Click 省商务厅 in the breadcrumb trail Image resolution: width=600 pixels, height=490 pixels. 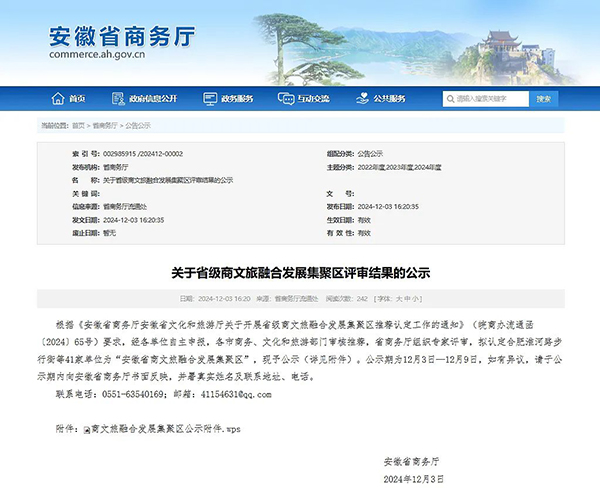(105, 125)
